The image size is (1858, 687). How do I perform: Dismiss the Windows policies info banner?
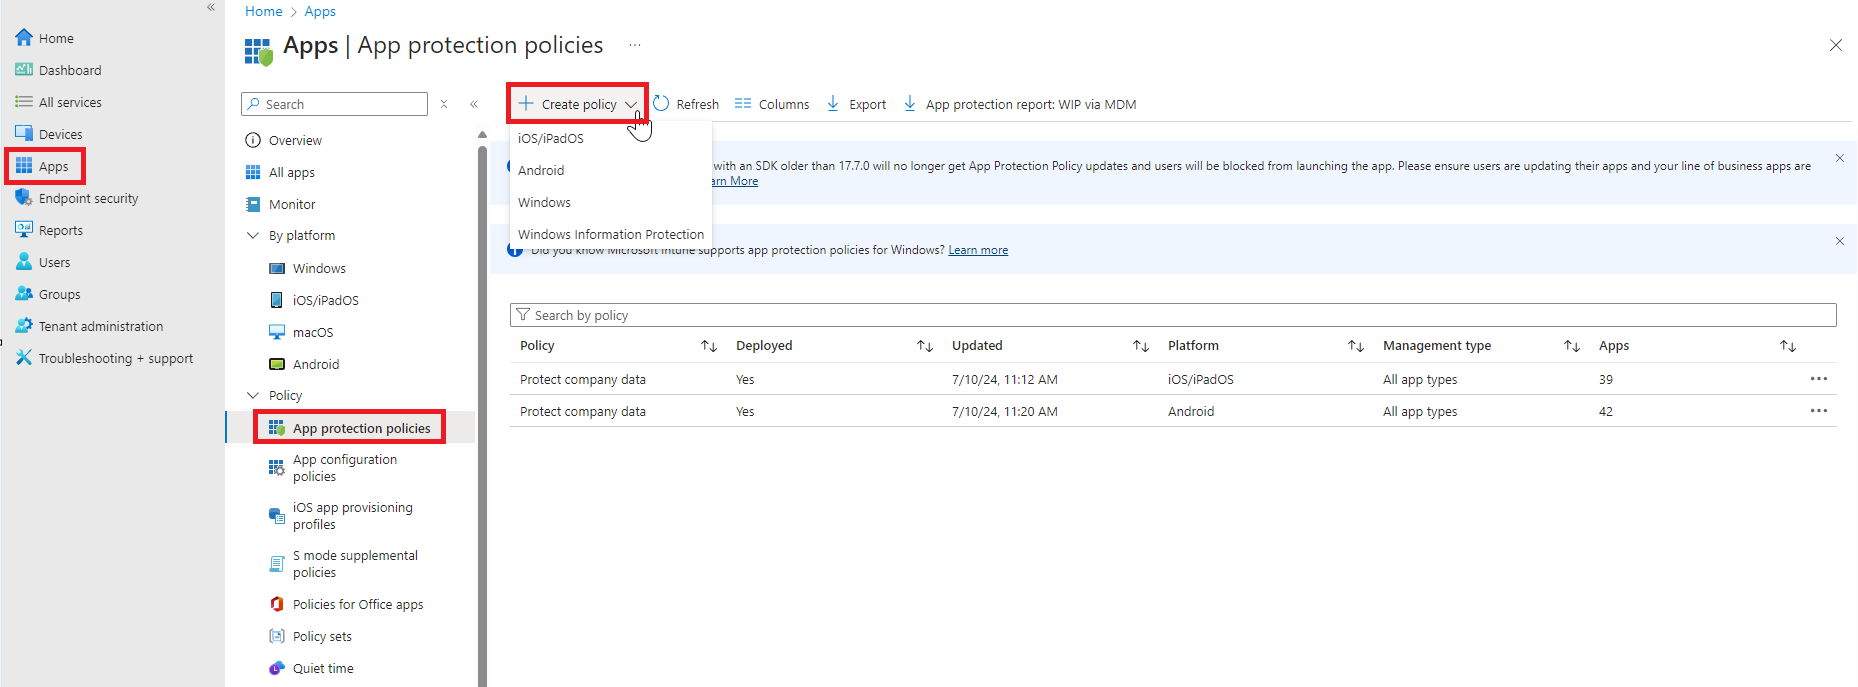[x=1840, y=241]
